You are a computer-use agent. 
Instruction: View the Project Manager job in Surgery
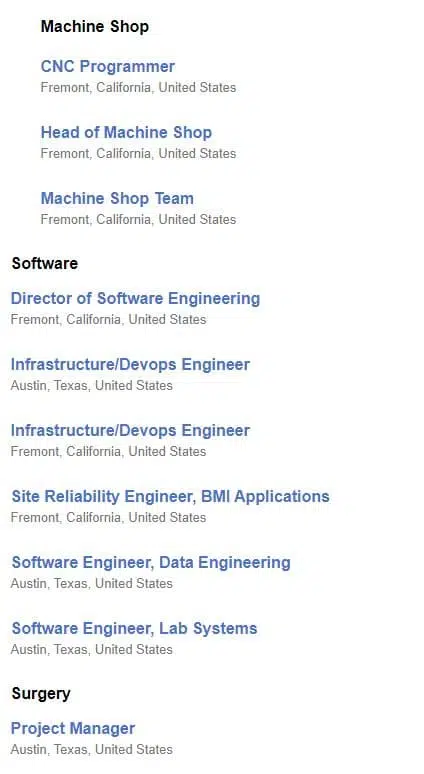tap(73, 729)
